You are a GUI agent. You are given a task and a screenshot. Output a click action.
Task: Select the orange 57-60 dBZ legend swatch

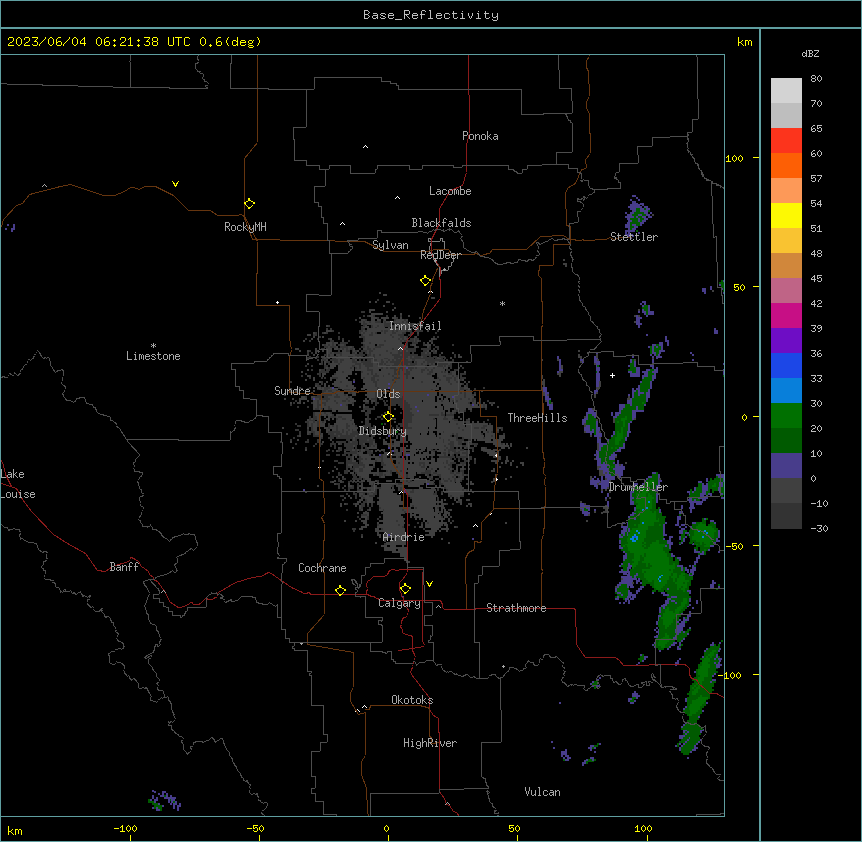786,166
